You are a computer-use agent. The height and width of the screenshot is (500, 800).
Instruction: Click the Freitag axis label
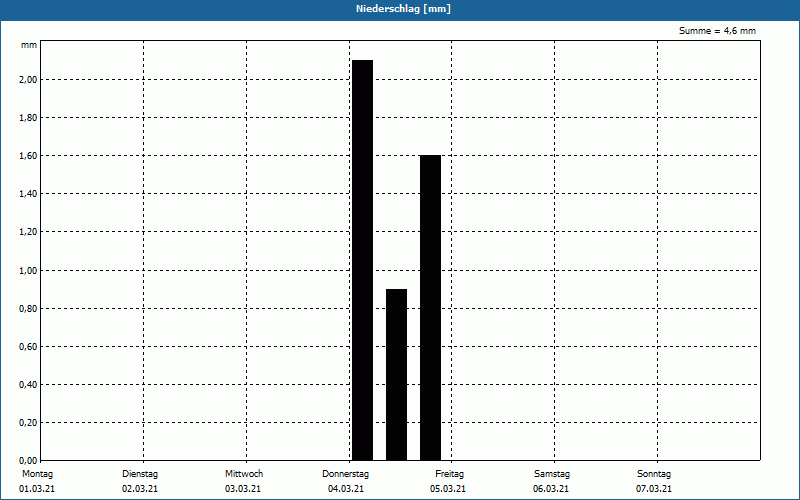coord(449,474)
